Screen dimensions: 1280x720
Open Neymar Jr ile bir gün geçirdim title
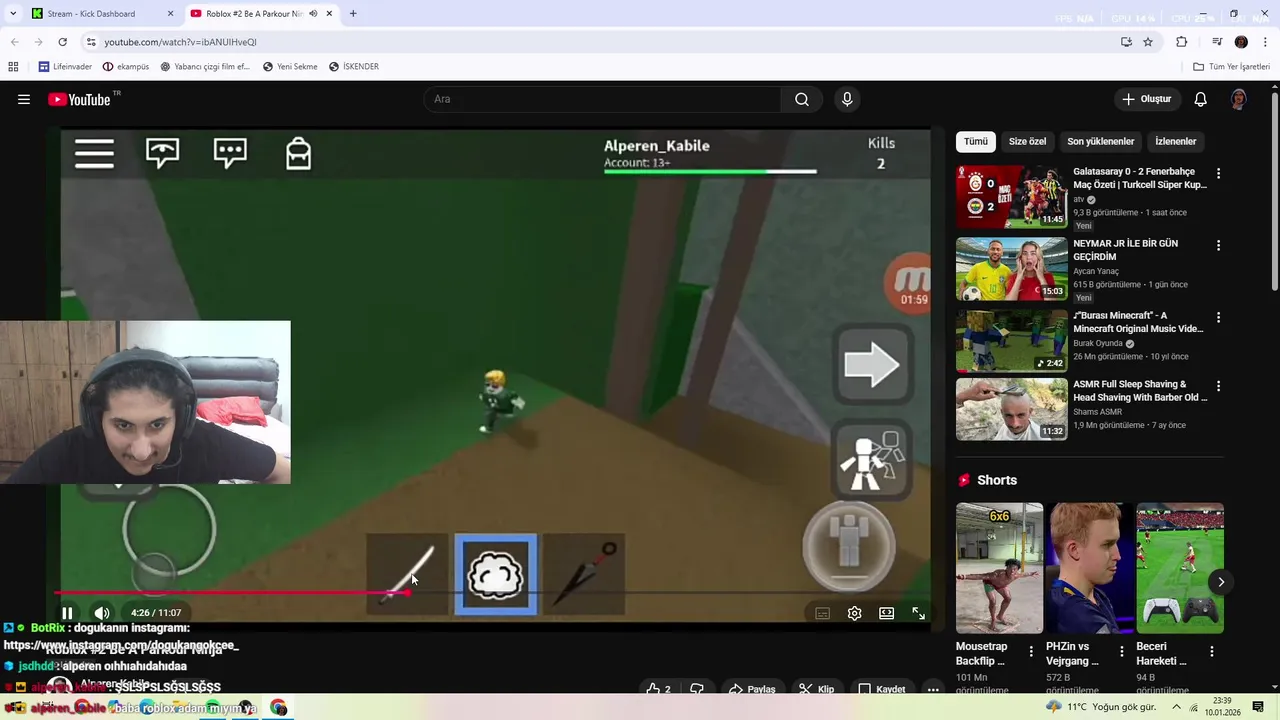coord(1125,250)
